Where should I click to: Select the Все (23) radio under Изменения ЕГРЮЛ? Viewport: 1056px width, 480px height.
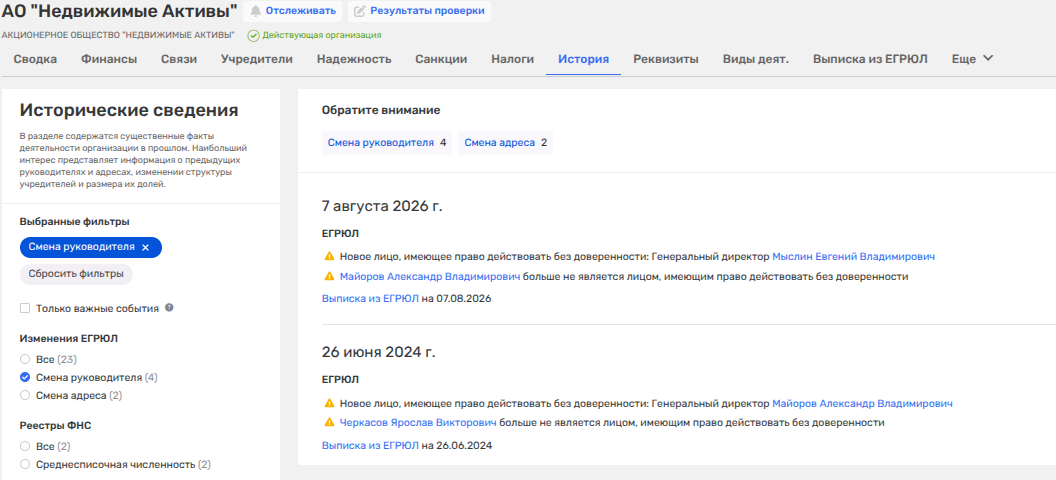pos(25,359)
